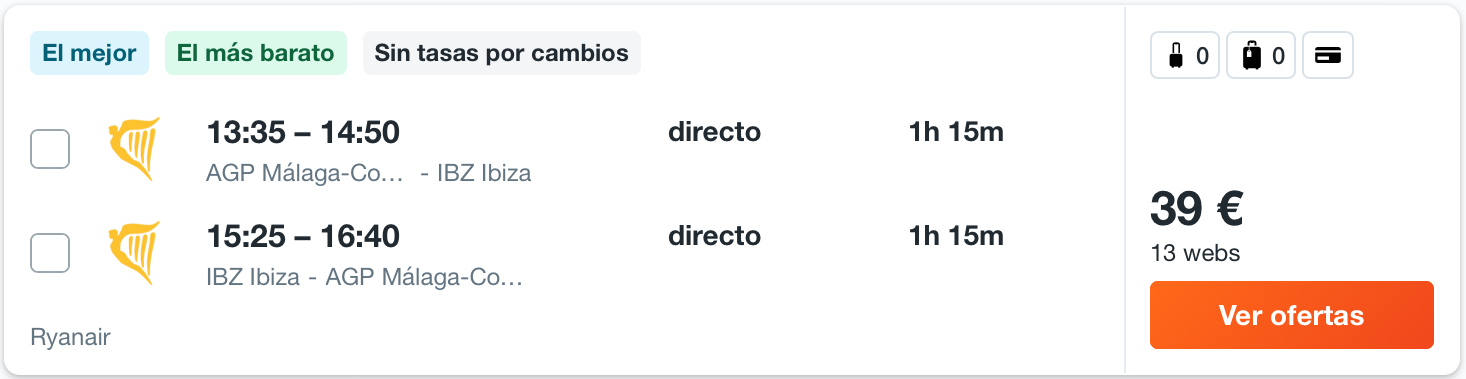Click the return flight 1h 15m duration
Viewport: 1466px width, 379px height.
click(956, 236)
